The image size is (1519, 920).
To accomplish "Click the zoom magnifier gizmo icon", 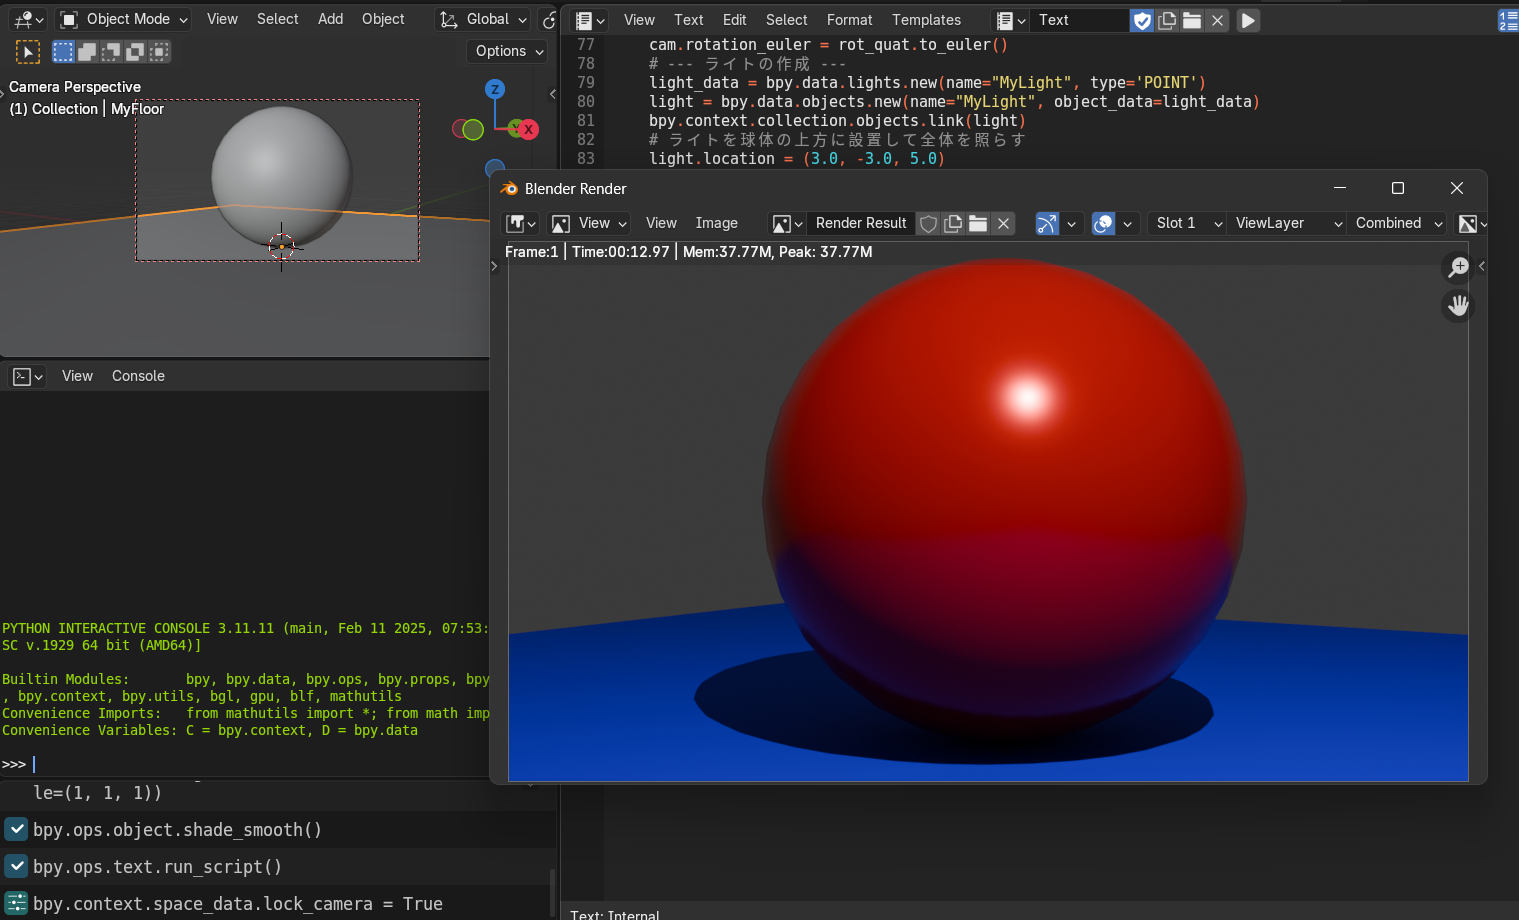I will pos(1458,267).
